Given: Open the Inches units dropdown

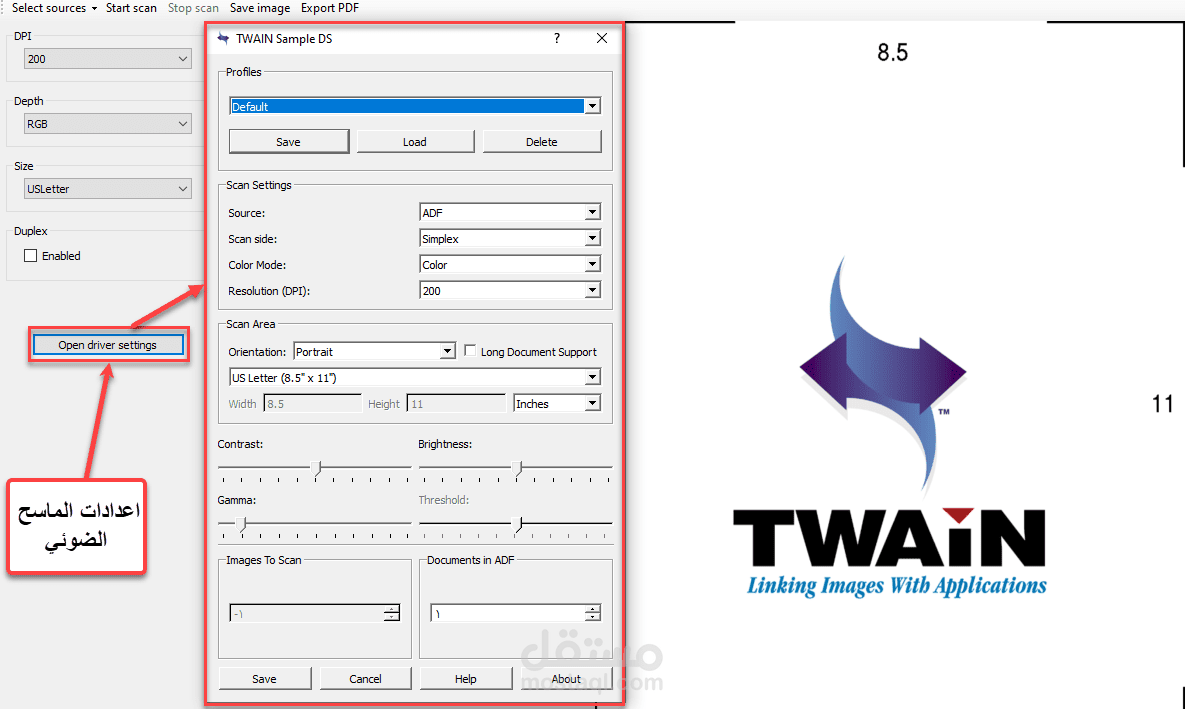Looking at the screenshot, I should click(x=557, y=404).
